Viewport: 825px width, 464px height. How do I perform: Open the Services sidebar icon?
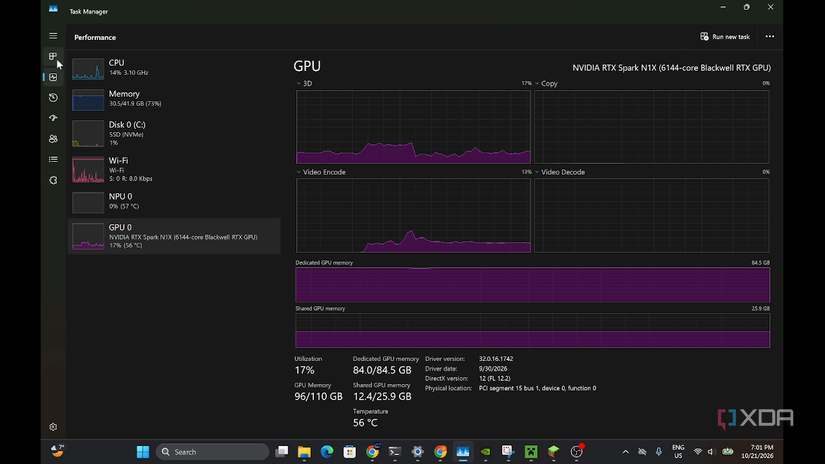click(53, 180)
